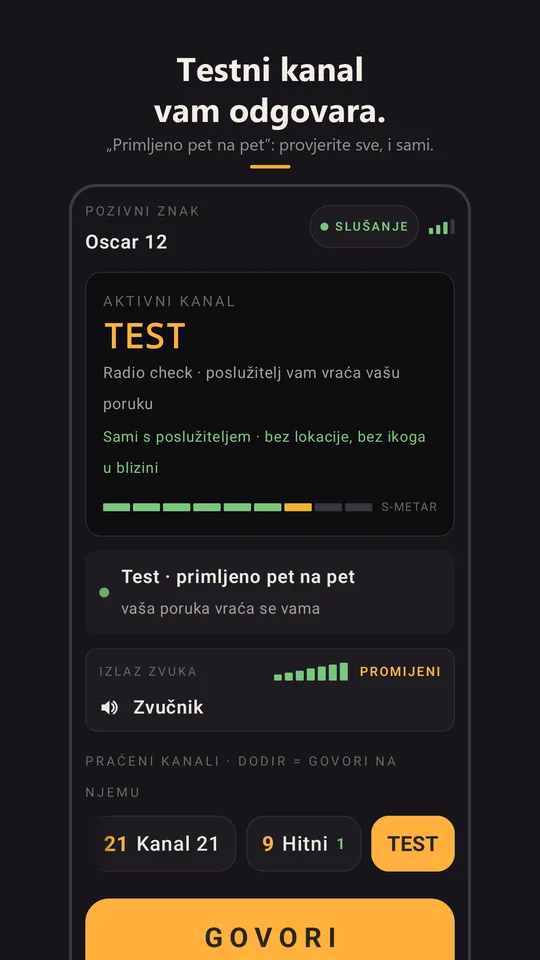The image size is (540, 960).
Task: Tap the green unread count on Hitni
Action: [340, 844]
